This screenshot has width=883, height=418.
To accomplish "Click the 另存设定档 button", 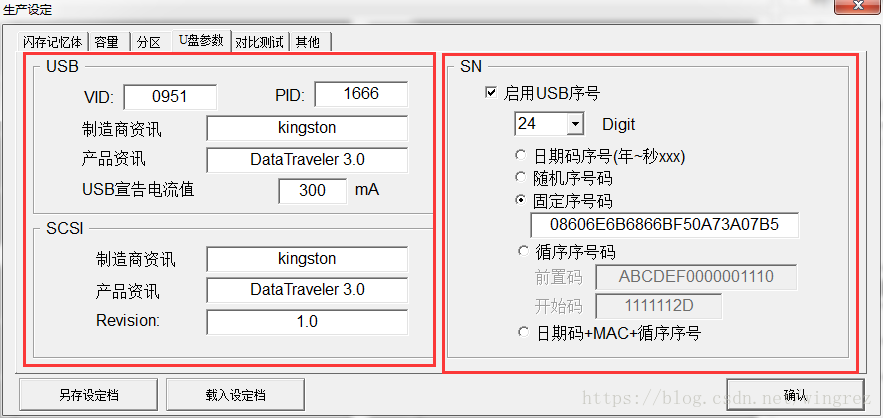I will [x=88, y=395].
